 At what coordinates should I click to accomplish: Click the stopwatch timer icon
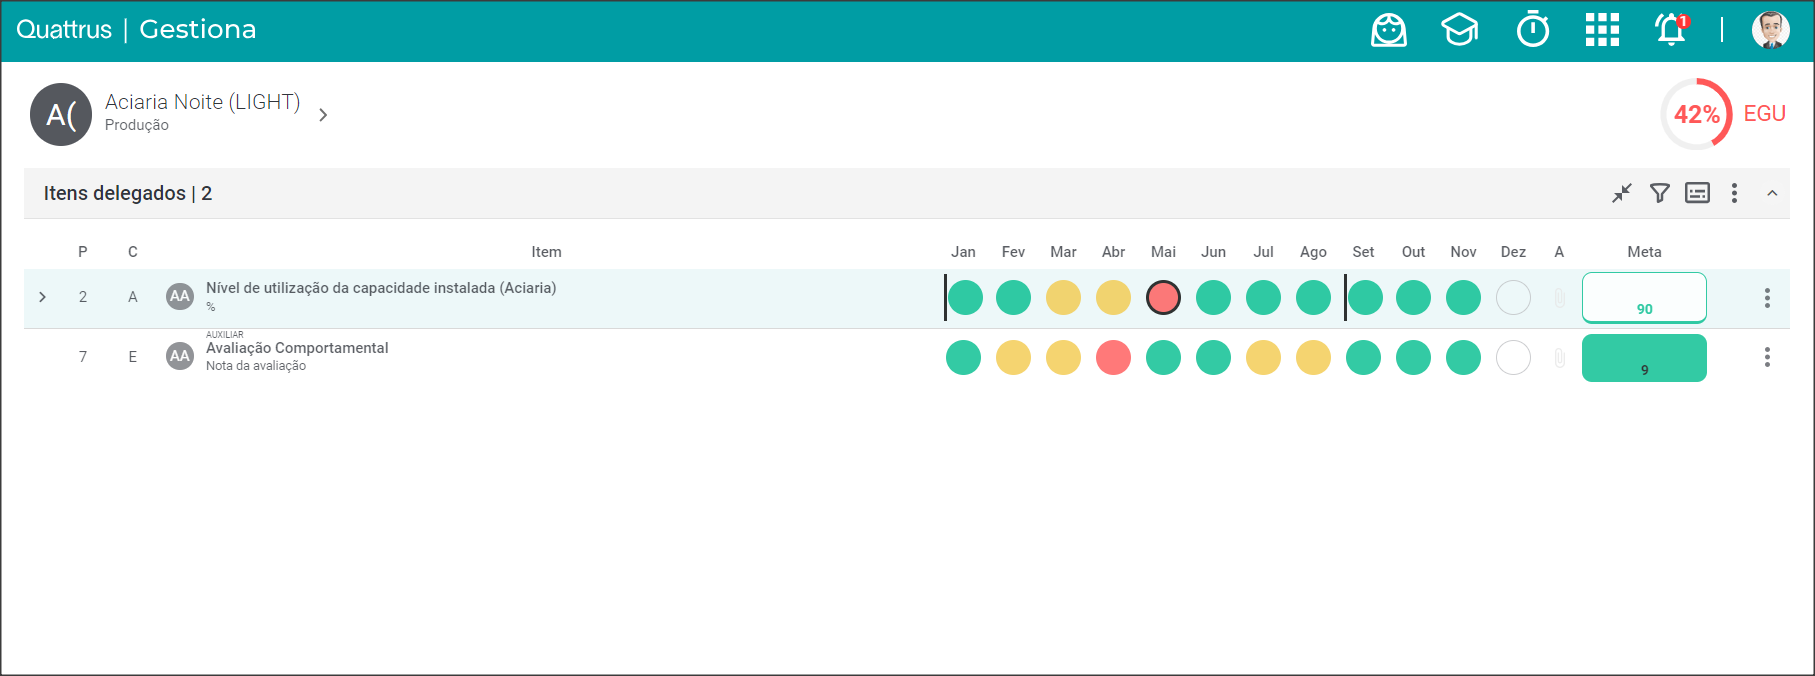[1532, 30]
